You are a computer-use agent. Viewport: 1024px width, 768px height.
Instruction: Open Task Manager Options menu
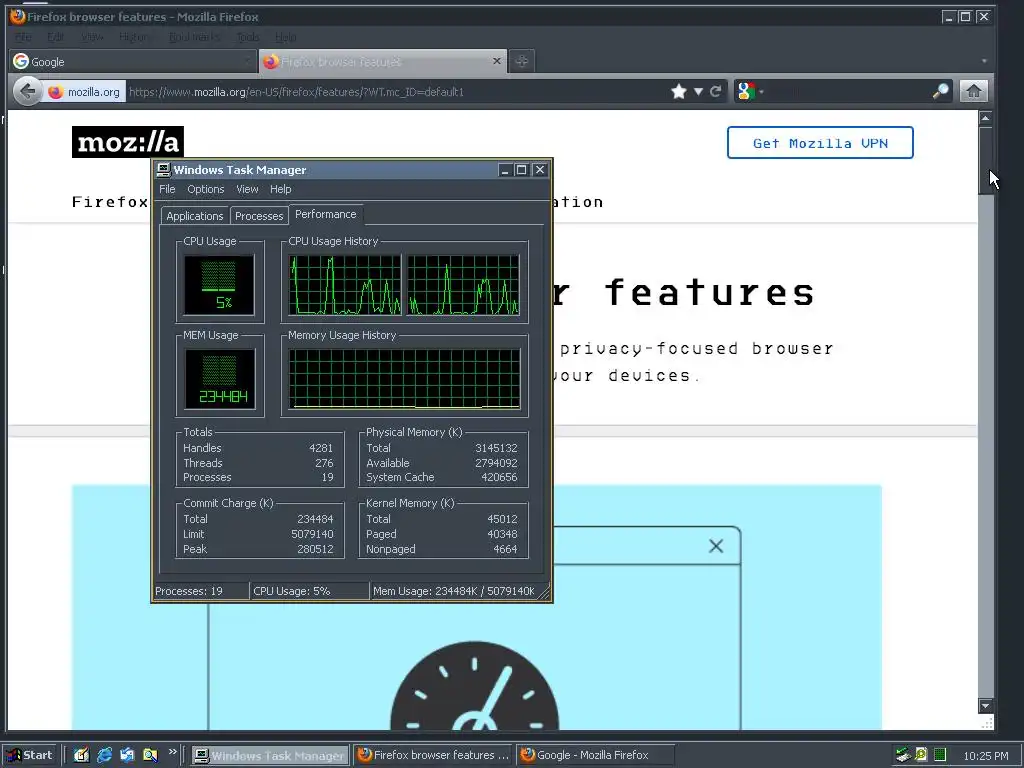206,189
